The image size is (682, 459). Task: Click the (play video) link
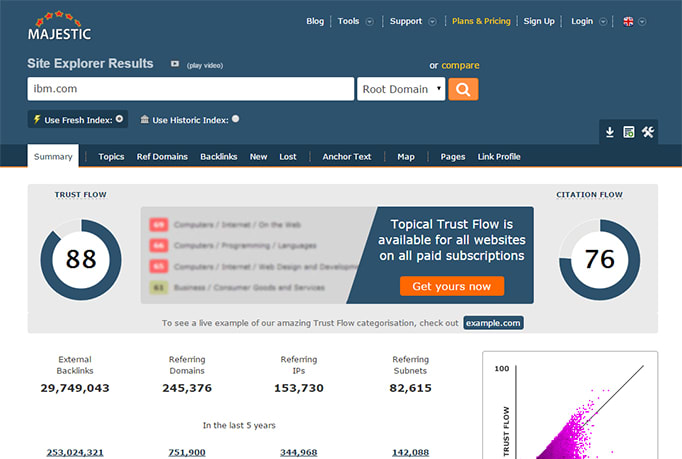coord(205,65)
